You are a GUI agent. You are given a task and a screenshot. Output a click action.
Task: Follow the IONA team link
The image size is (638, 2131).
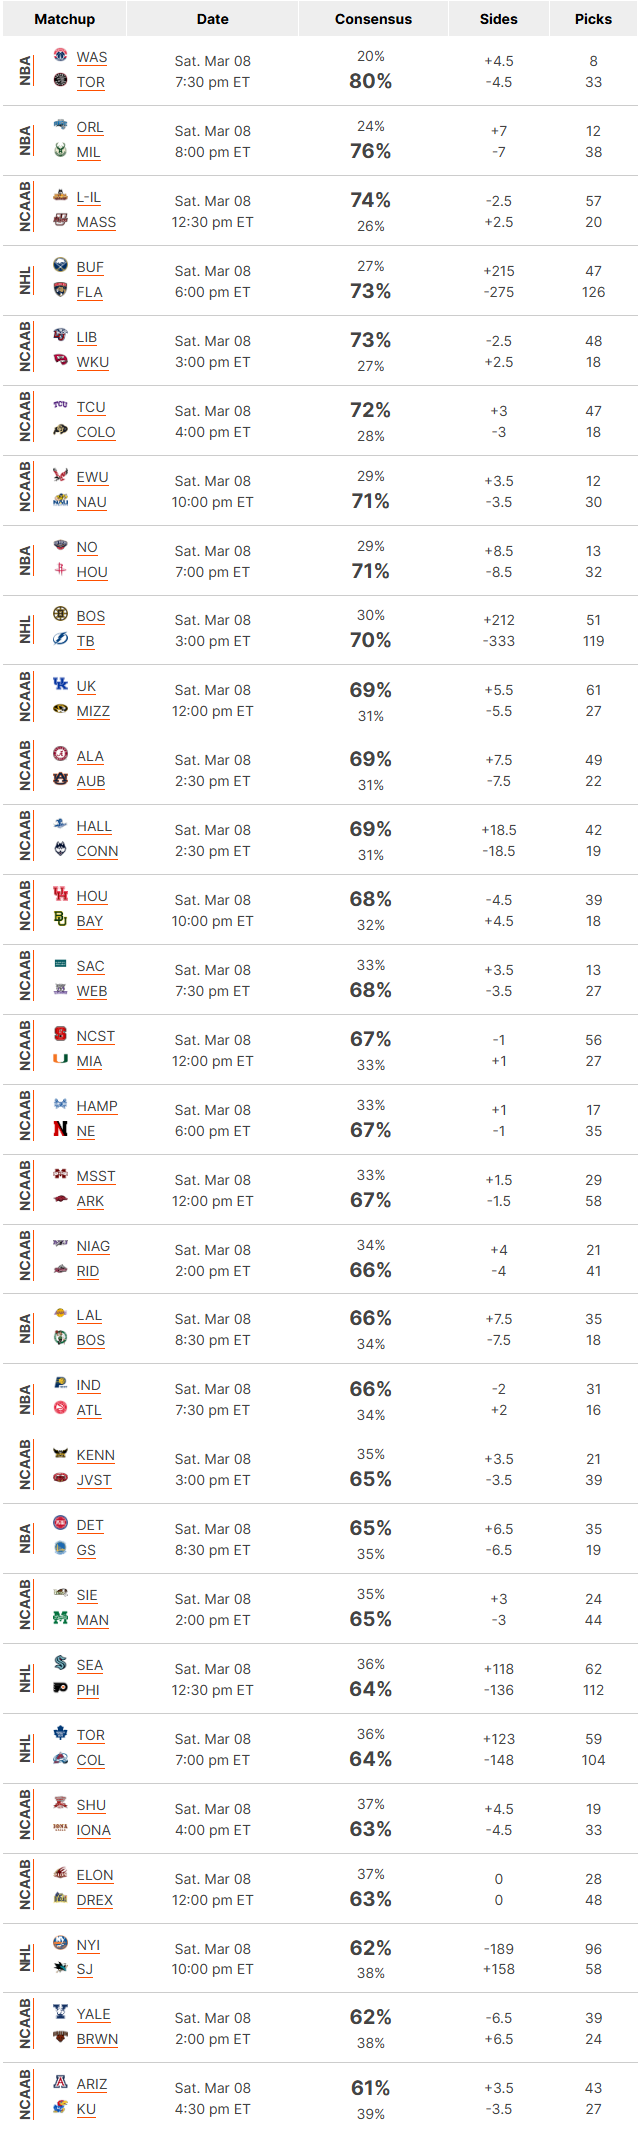[x=94, y=1830]
